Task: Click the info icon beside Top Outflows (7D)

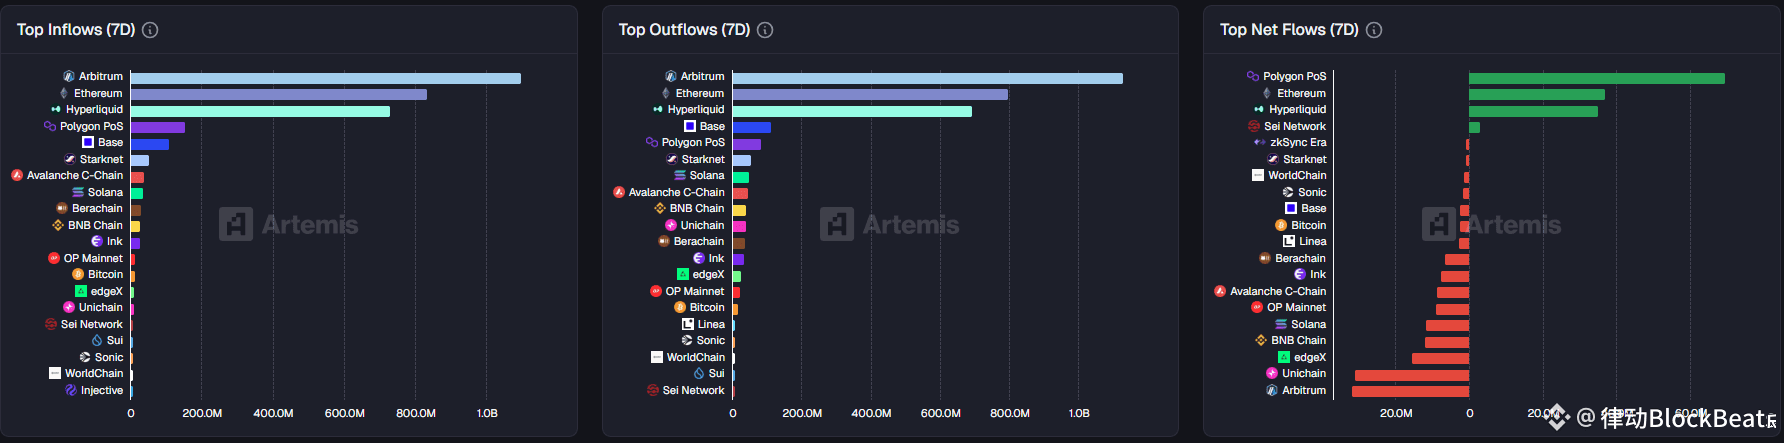Action: [x=765, y=30]
